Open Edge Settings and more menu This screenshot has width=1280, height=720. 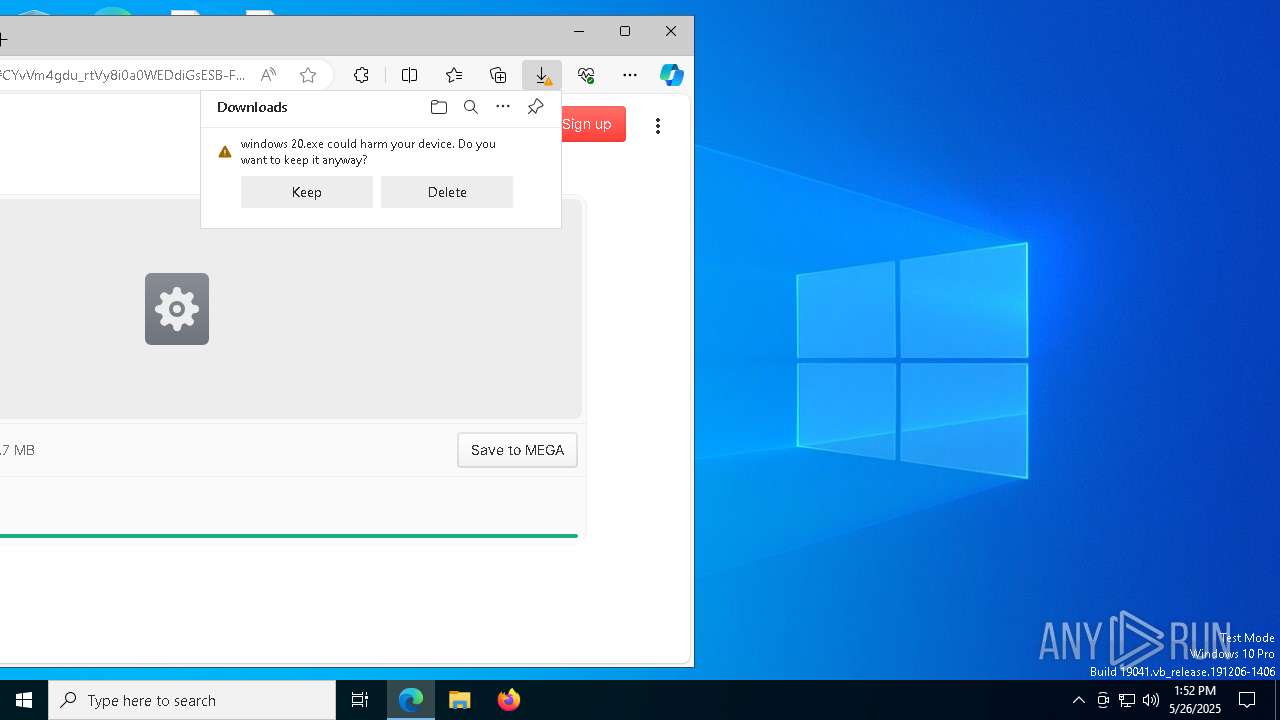click(630, 75)
